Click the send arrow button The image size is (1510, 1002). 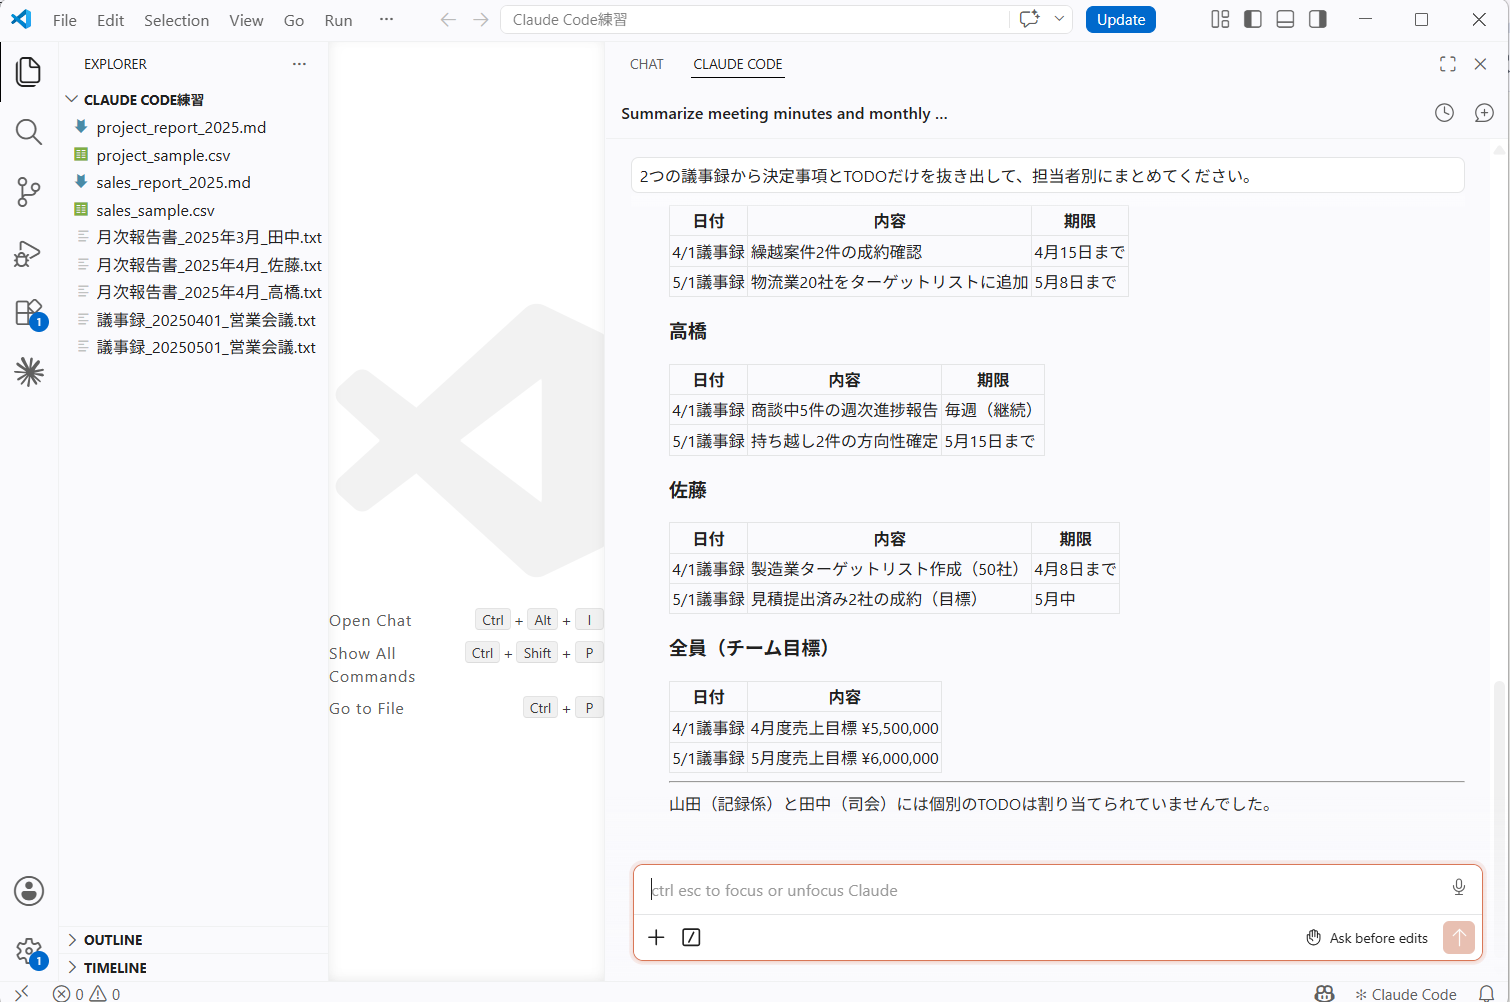1459,937
